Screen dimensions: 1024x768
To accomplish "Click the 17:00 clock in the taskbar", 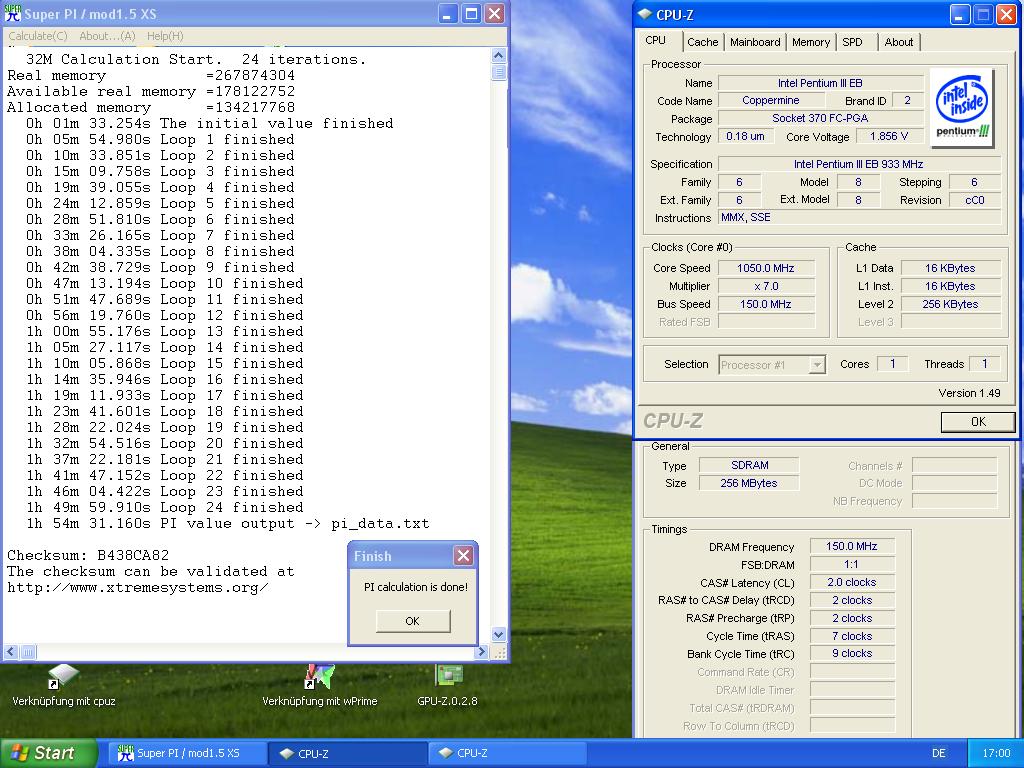I will tap(996, 753).
